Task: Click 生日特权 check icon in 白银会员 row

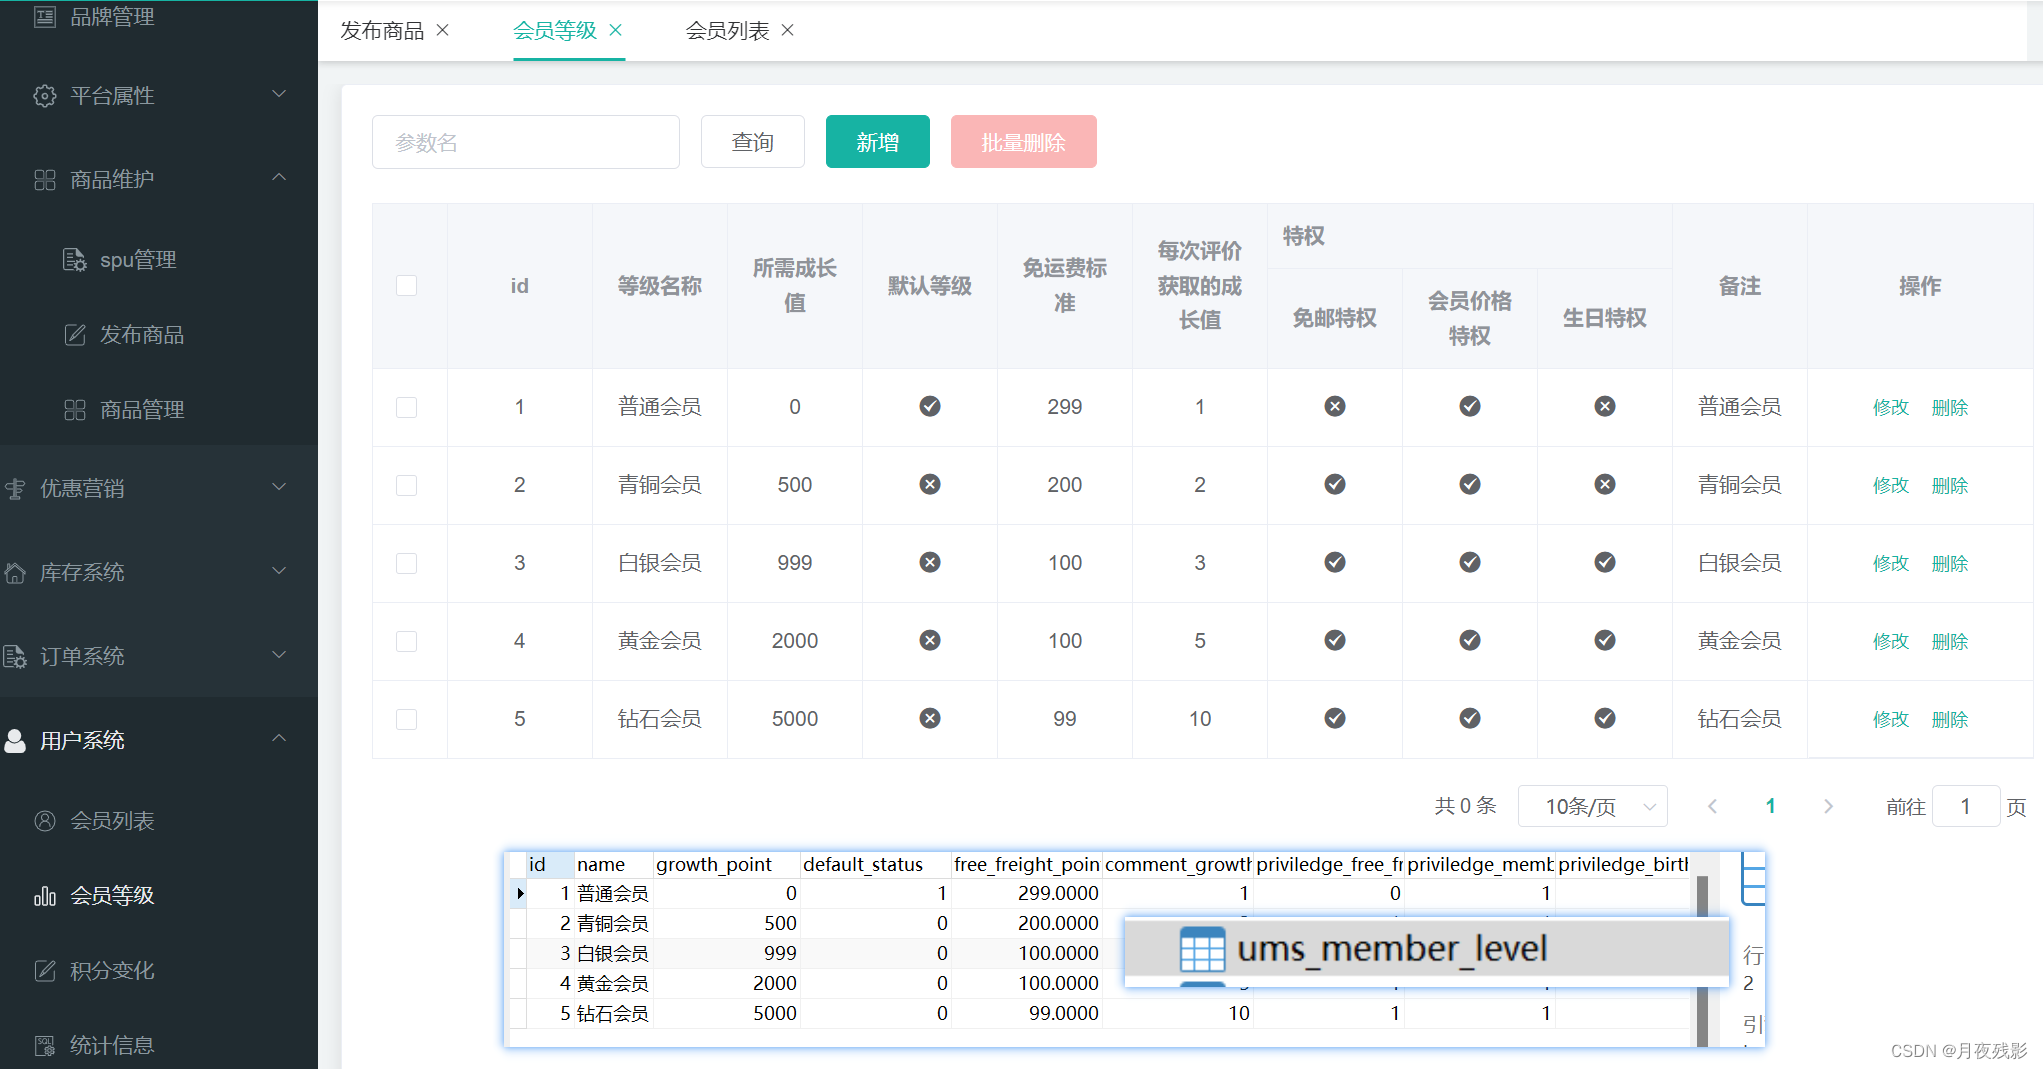Action: click(x=1605, y=562)
